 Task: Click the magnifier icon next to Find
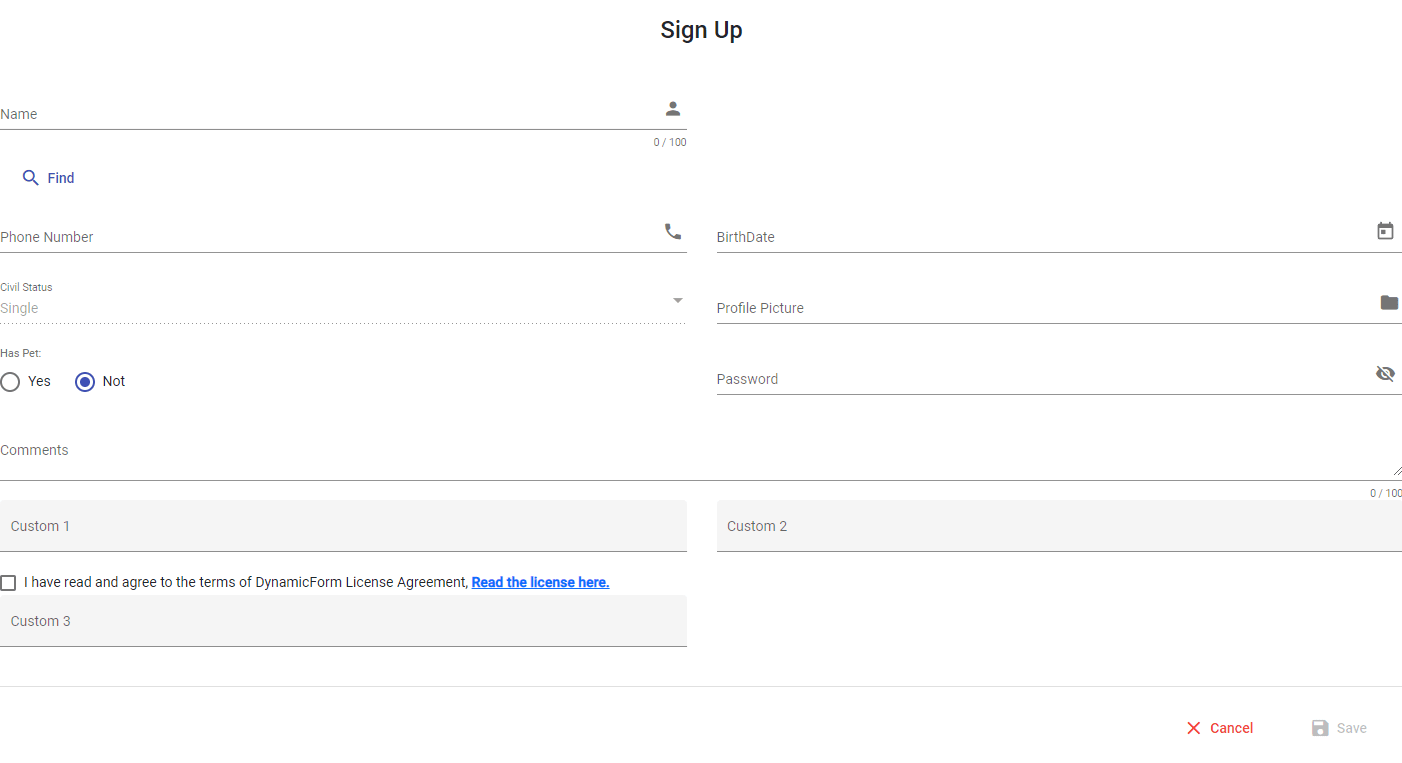pyautogui.click(x=31, y=178)
